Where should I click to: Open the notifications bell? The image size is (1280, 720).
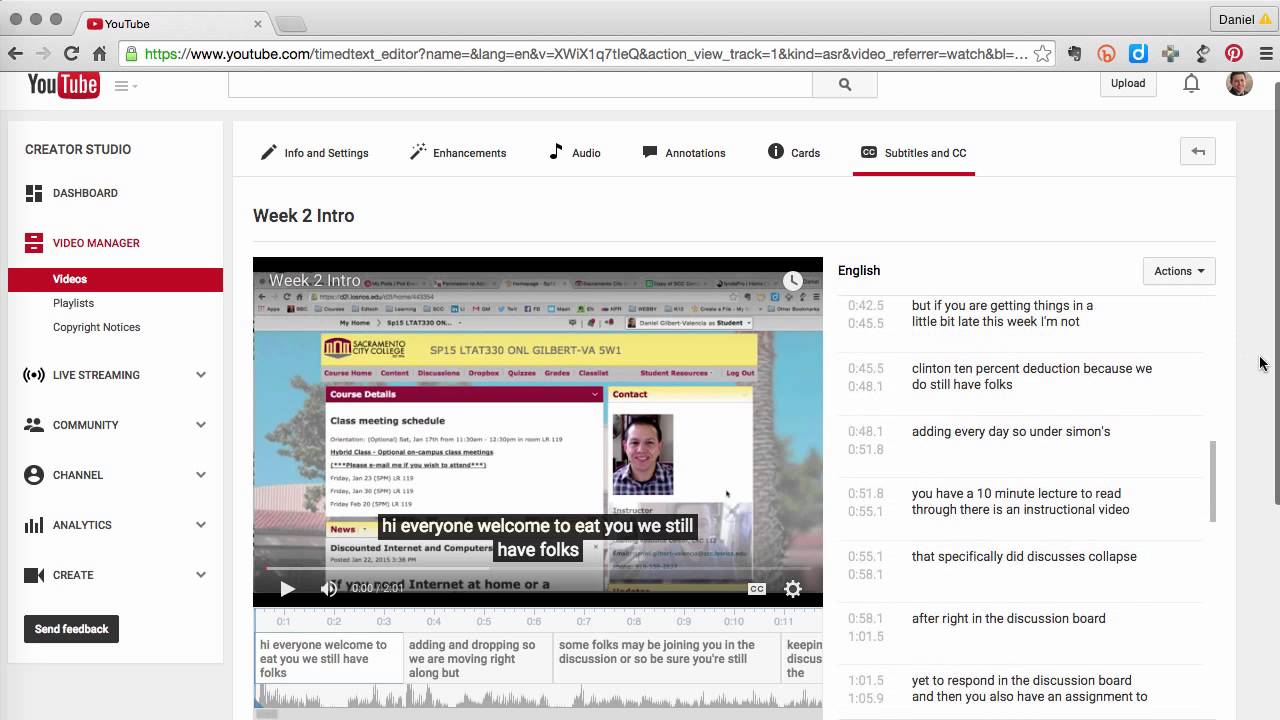pyautogui.click(x=1191, y=84)
